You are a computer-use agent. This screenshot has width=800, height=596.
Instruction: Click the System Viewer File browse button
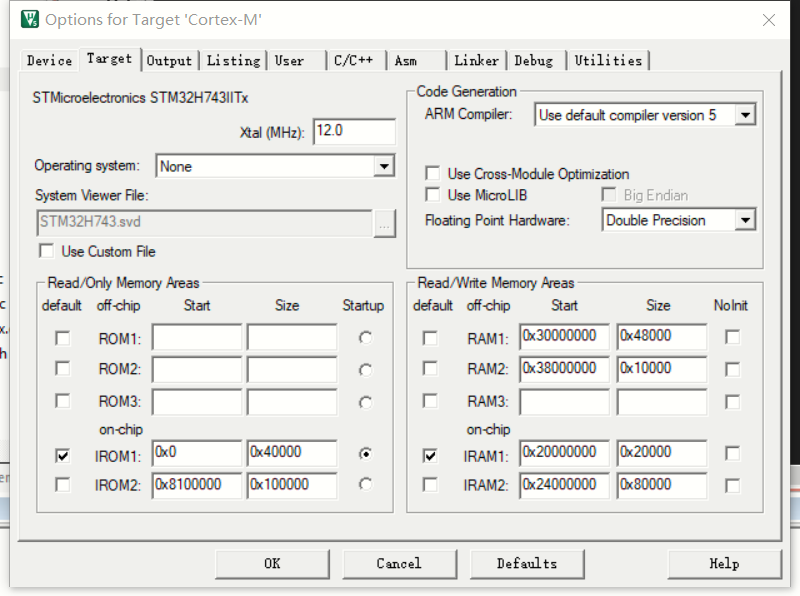(384, 224)
